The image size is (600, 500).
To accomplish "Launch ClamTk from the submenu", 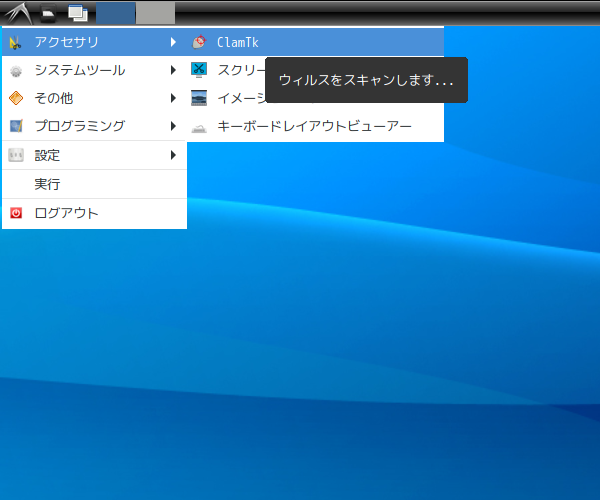I will (x=315, y=42).
